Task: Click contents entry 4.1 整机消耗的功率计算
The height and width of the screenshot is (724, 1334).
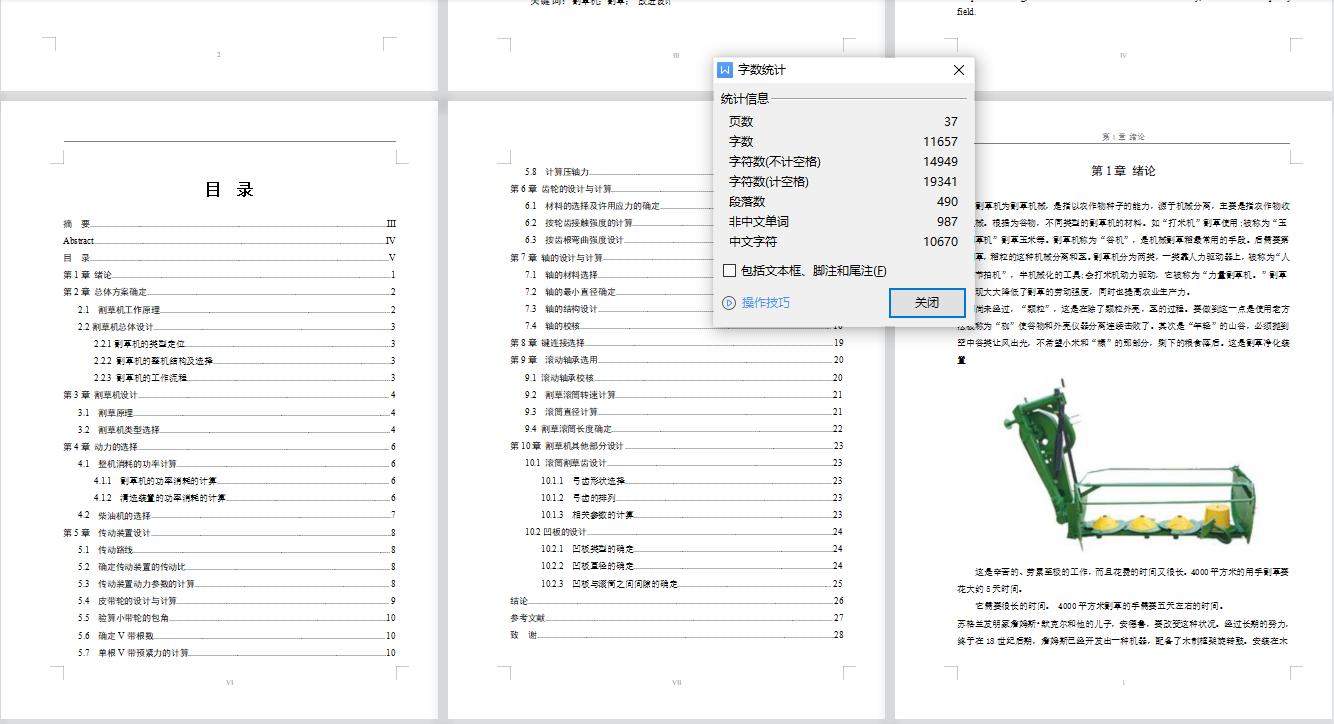Action: (237, 463)
